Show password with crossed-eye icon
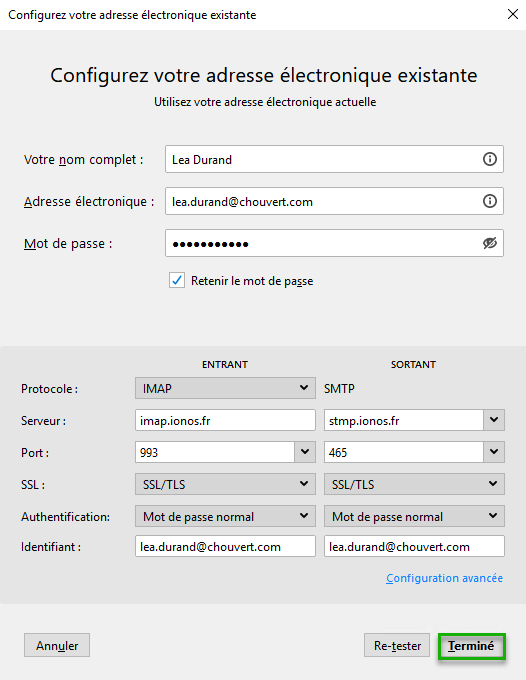 tap(490, 243)
